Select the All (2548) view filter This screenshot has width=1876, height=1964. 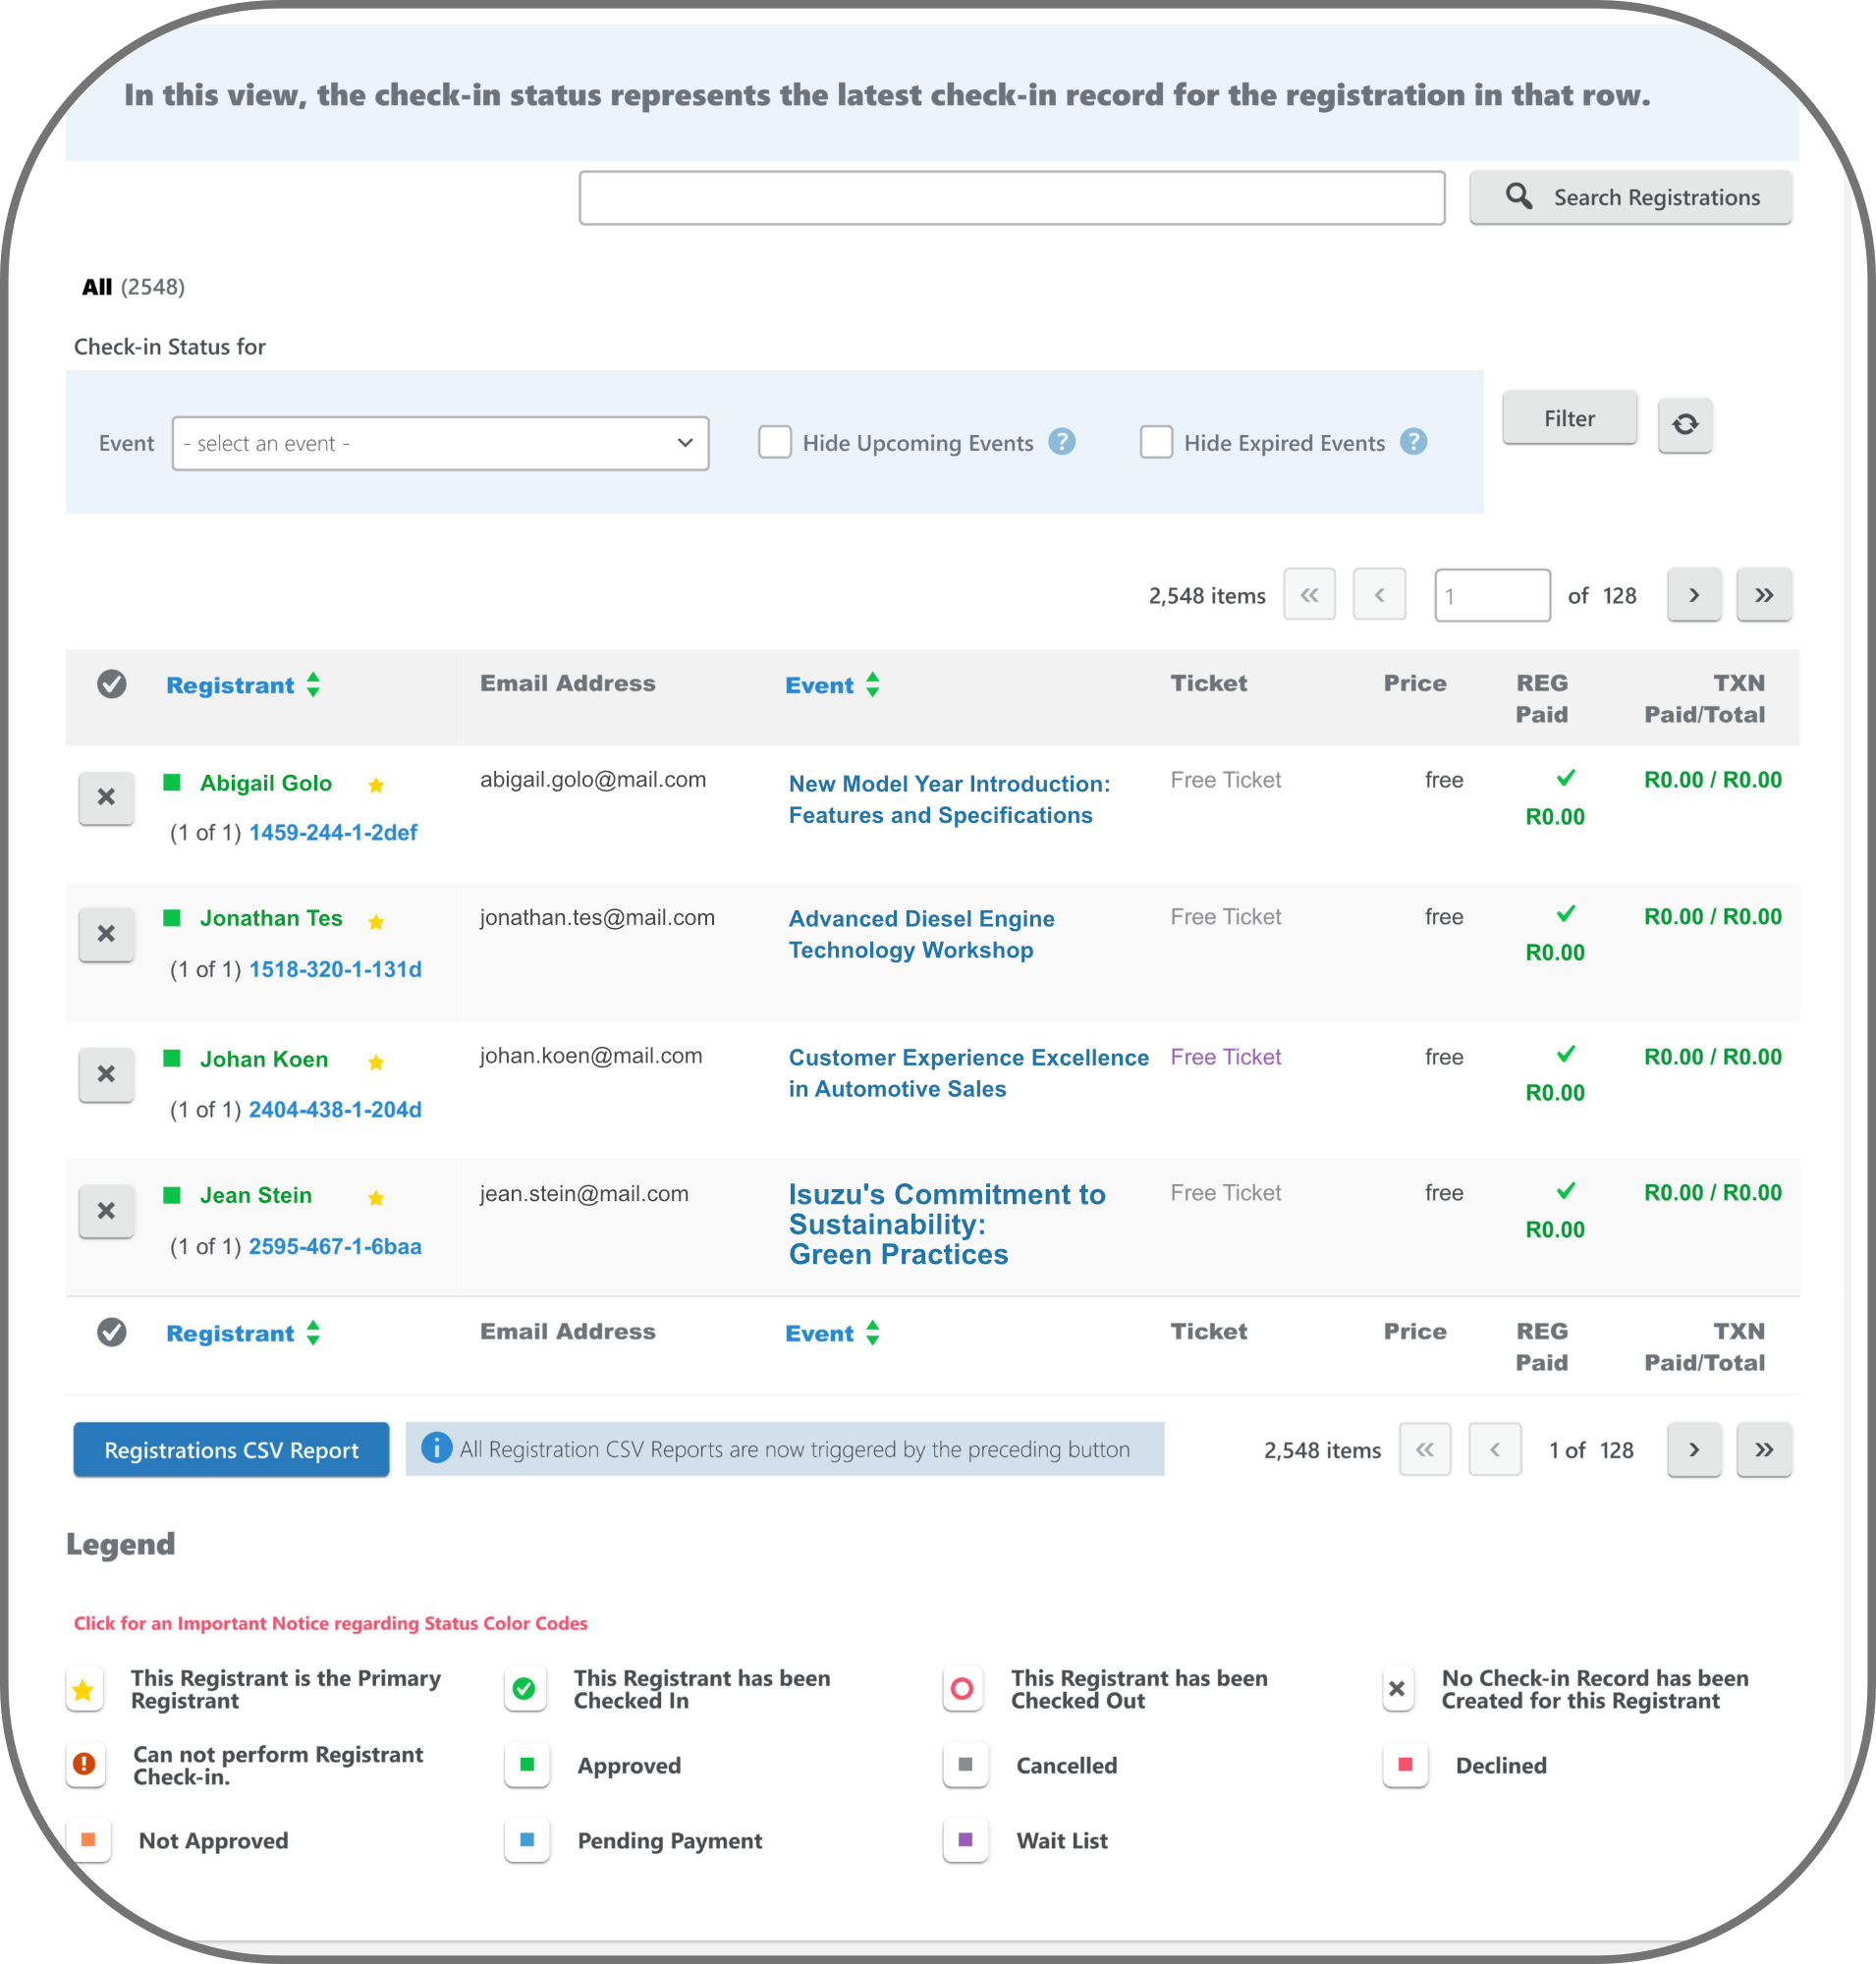[97, 287]
